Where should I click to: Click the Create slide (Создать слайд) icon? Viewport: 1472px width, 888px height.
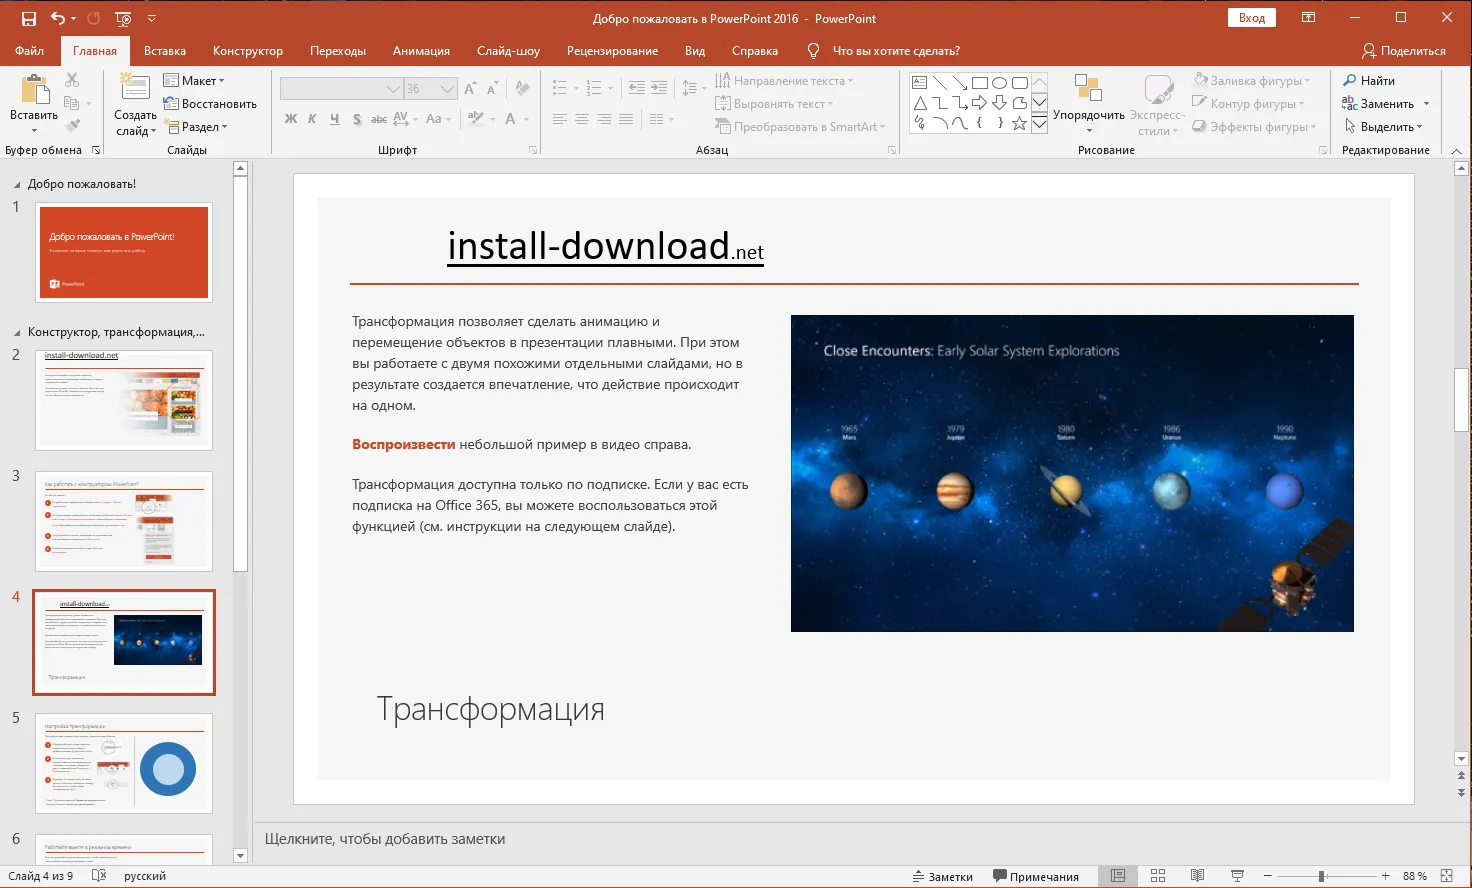click(x=135, y=89)
